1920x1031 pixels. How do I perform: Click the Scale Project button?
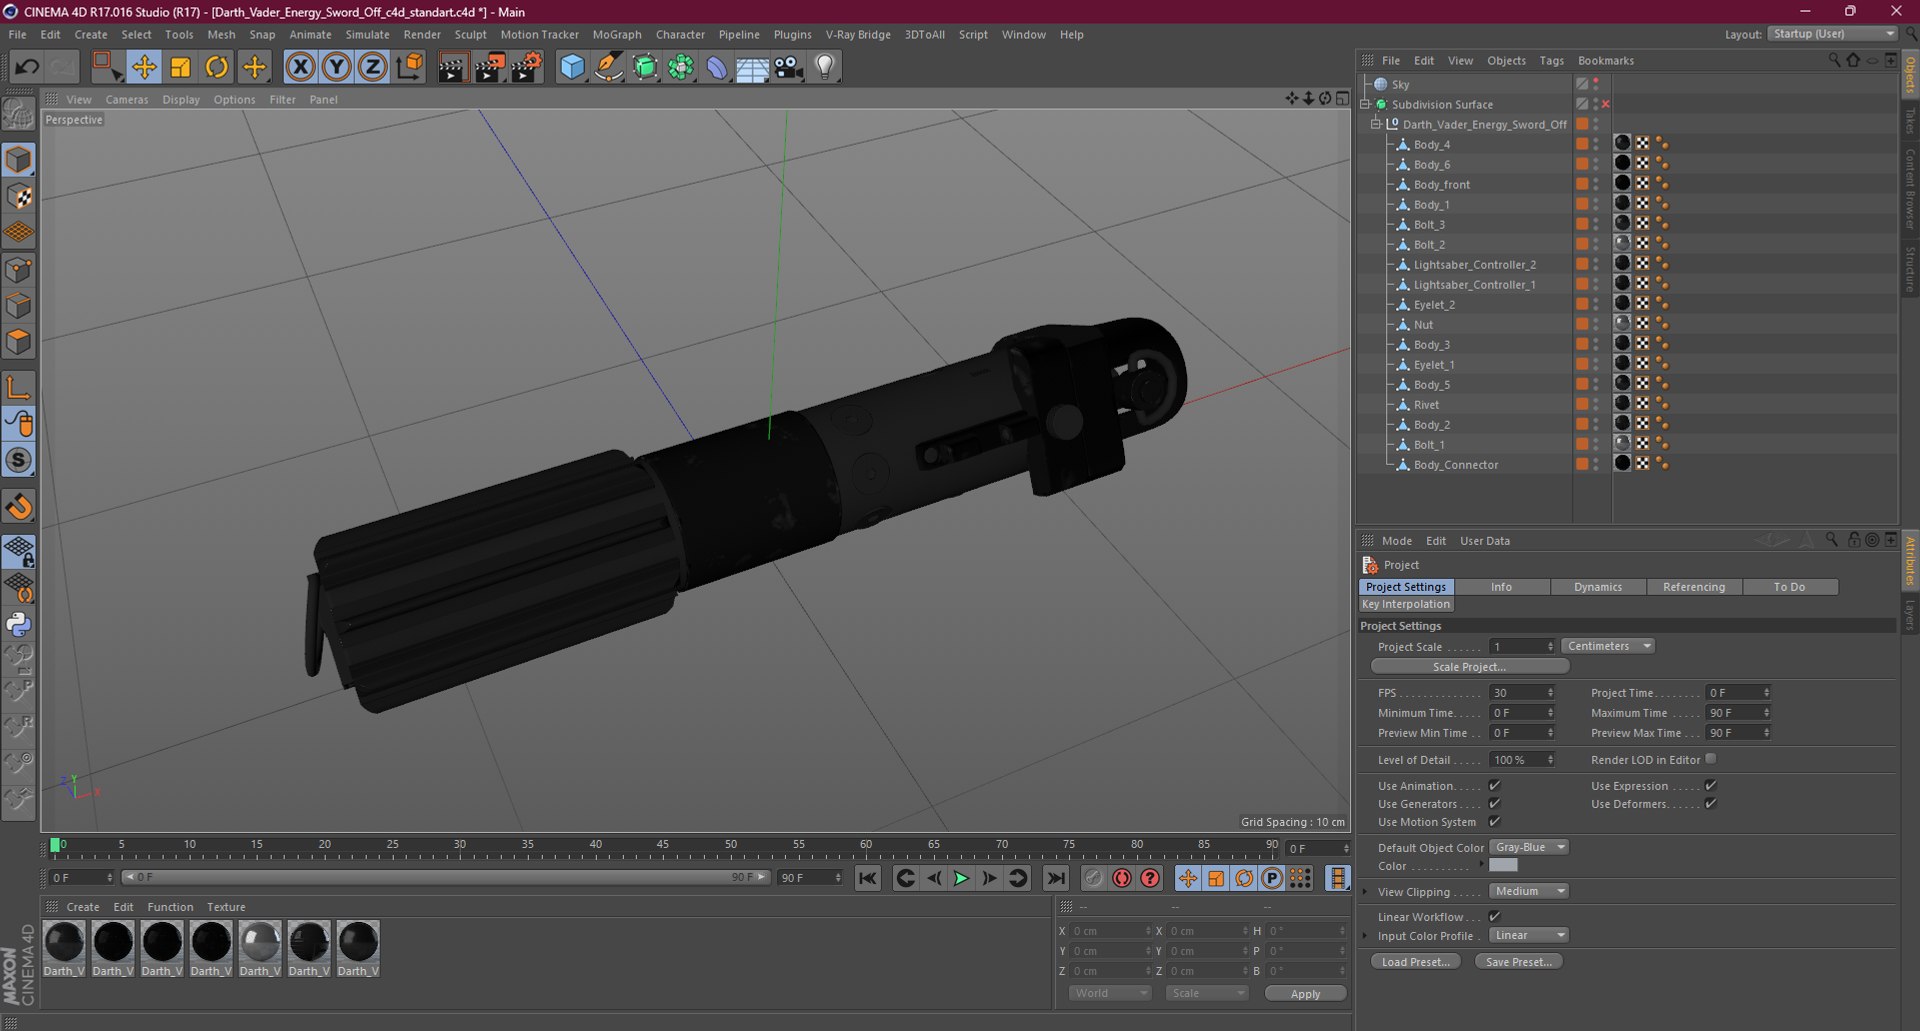coord(1469,667)
